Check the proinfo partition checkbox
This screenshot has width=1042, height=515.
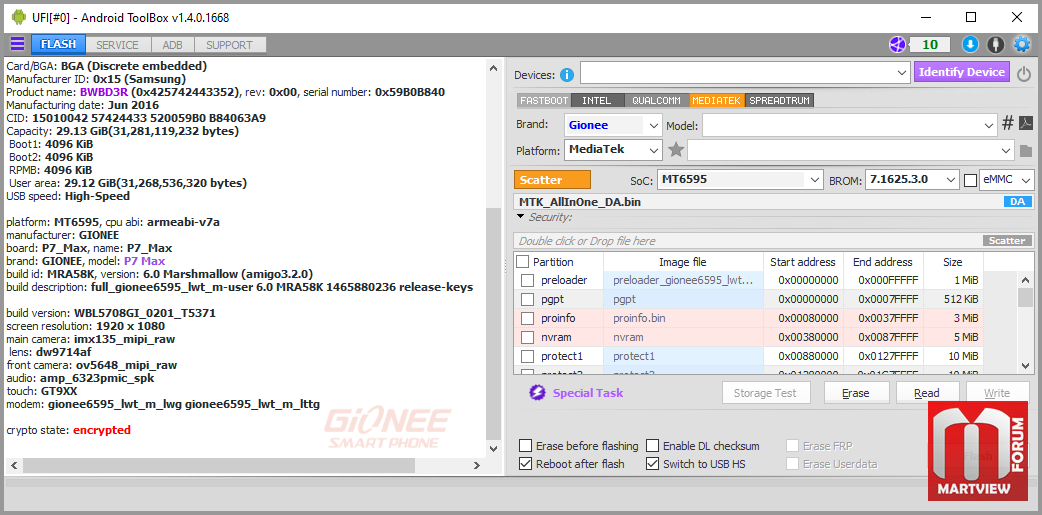(x=527, y=318)
